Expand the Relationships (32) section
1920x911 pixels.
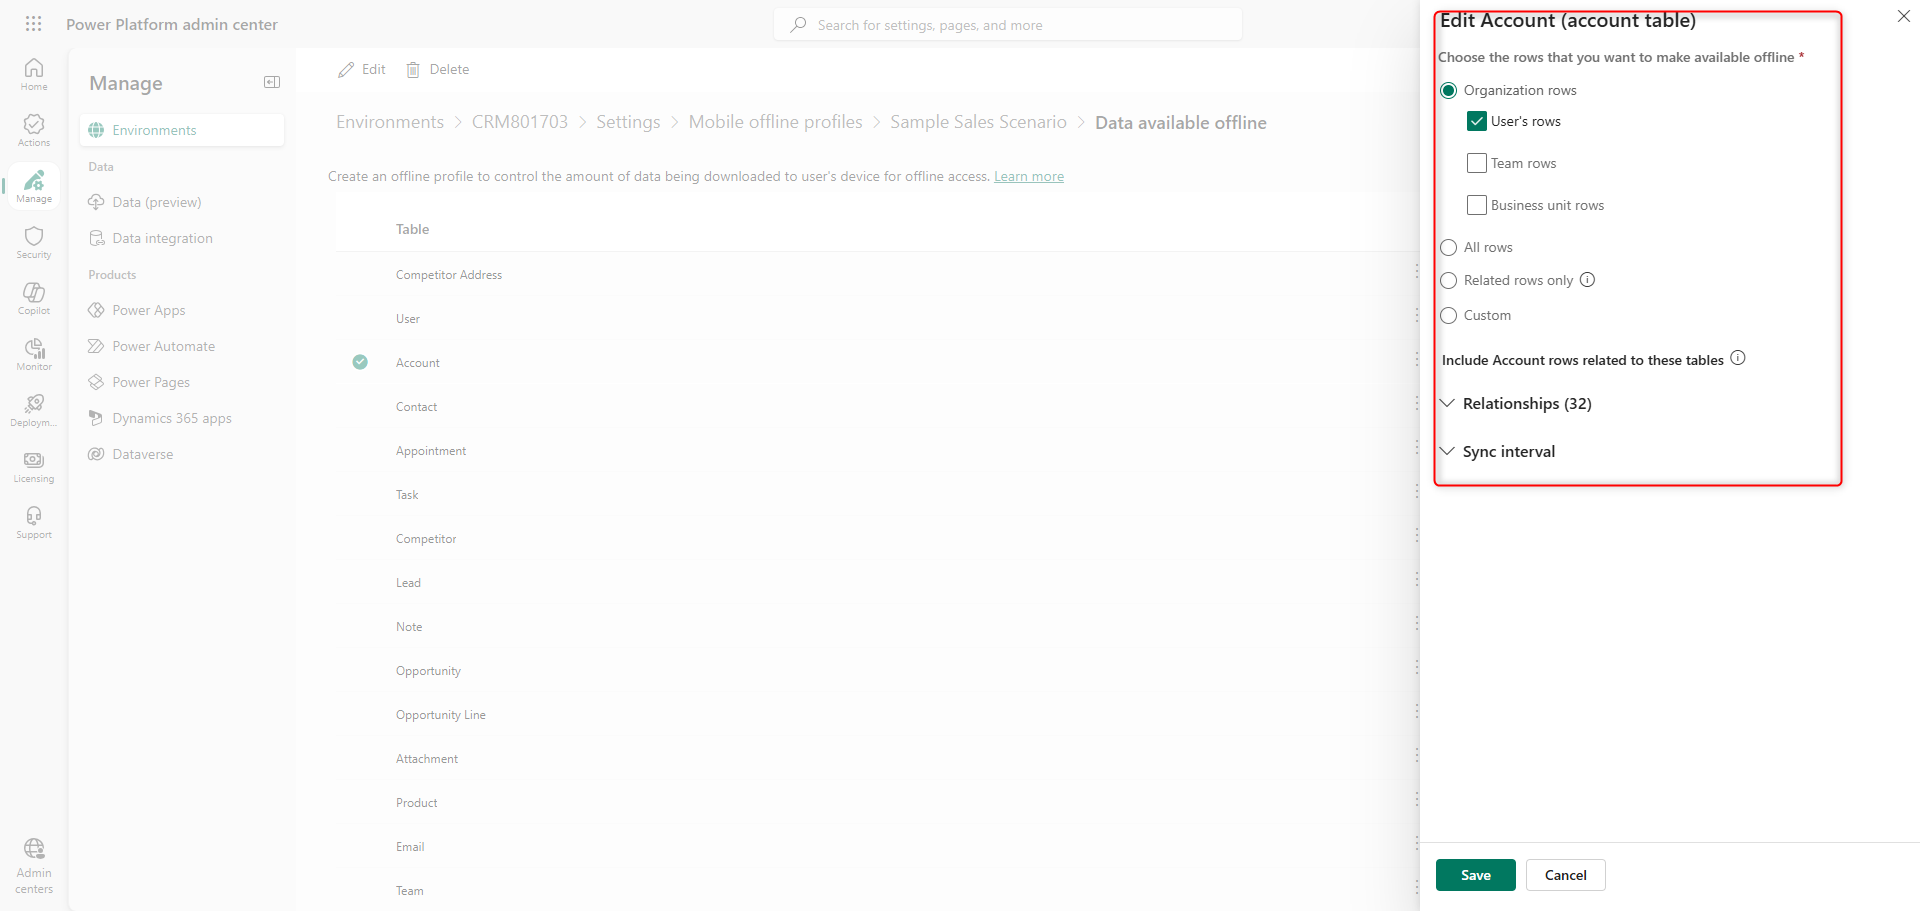click(x=1526, y=404)
